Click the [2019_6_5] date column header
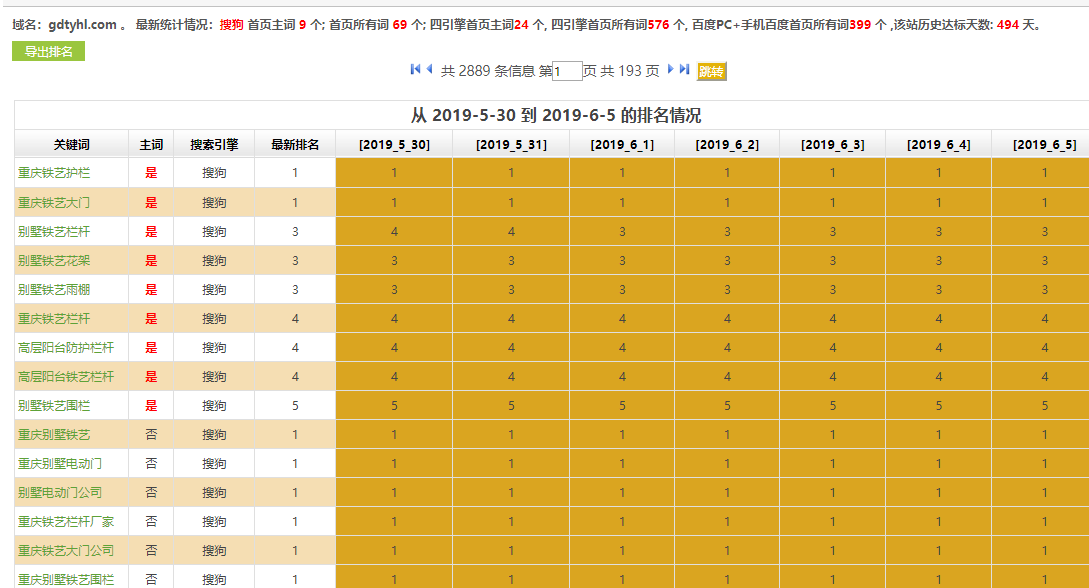1089x588 pixels. pyautogui.click(x=1044, y=144)
